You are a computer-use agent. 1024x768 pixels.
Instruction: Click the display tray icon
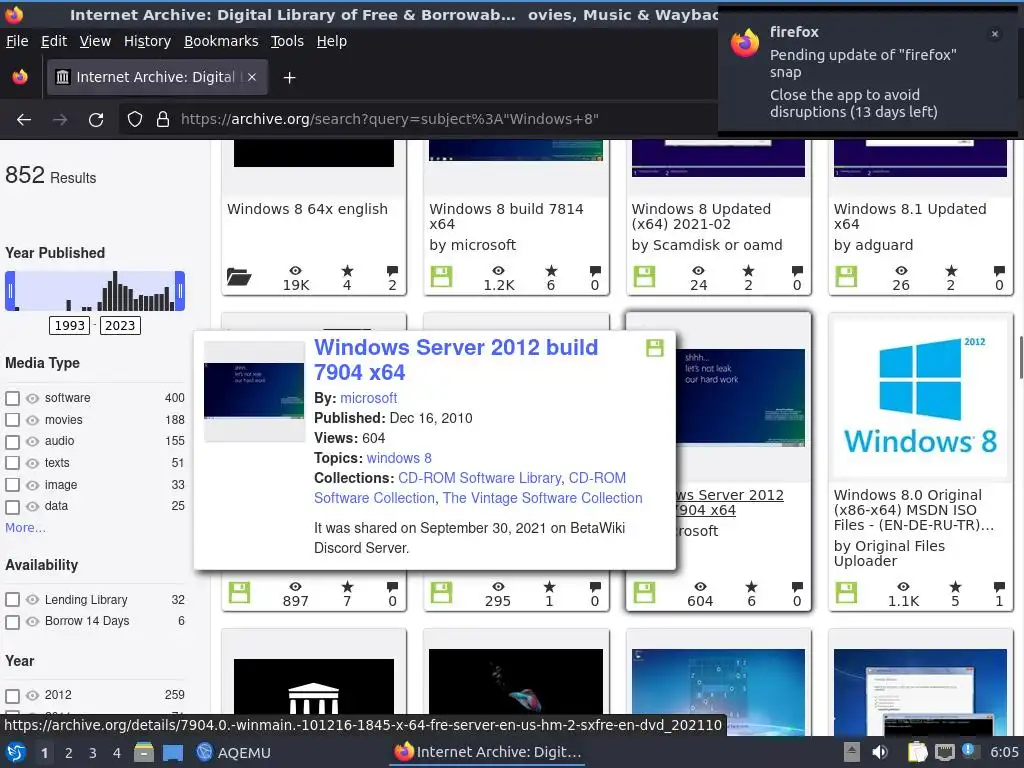tap(944, 752)
